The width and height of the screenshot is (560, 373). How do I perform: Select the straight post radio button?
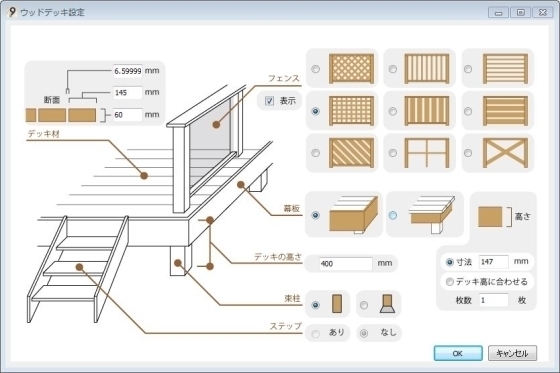click(315, 305)
